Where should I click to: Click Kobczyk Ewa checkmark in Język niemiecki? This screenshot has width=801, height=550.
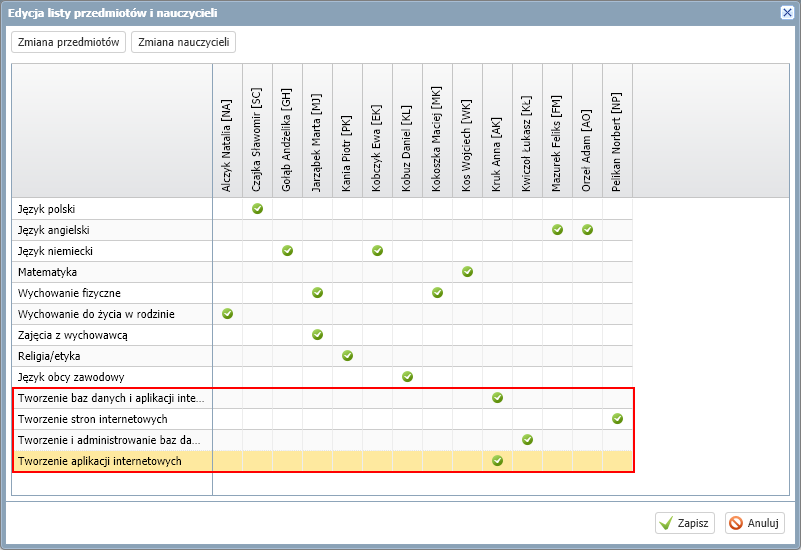378,251
